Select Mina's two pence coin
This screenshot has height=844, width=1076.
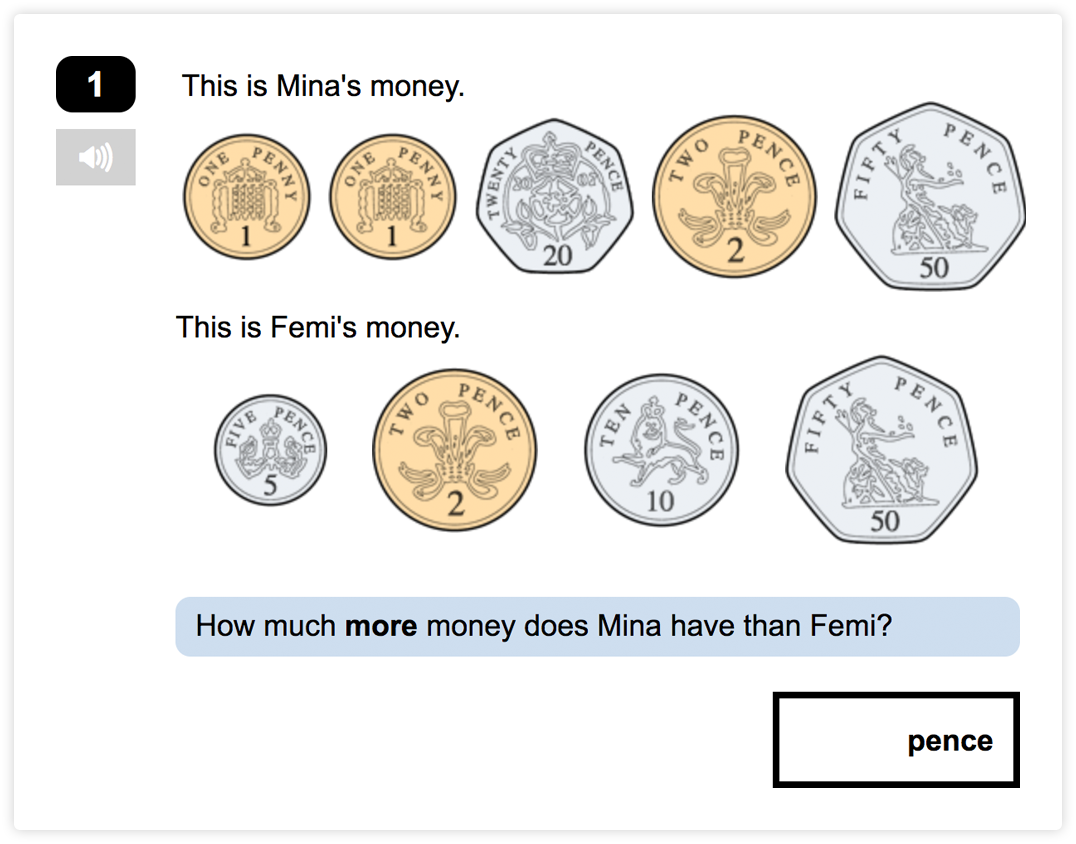734,196
